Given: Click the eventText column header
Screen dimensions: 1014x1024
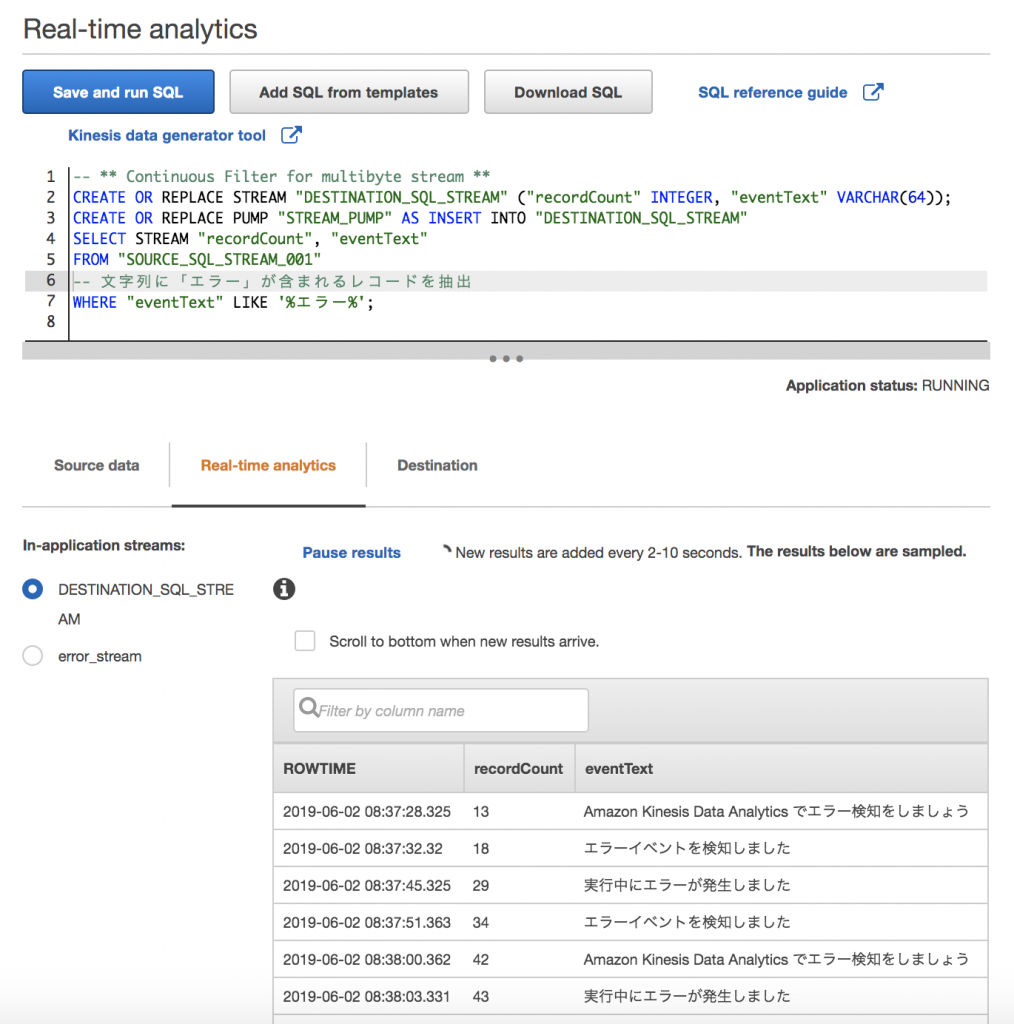Looking at the screenshot, I should pos(781,769).
